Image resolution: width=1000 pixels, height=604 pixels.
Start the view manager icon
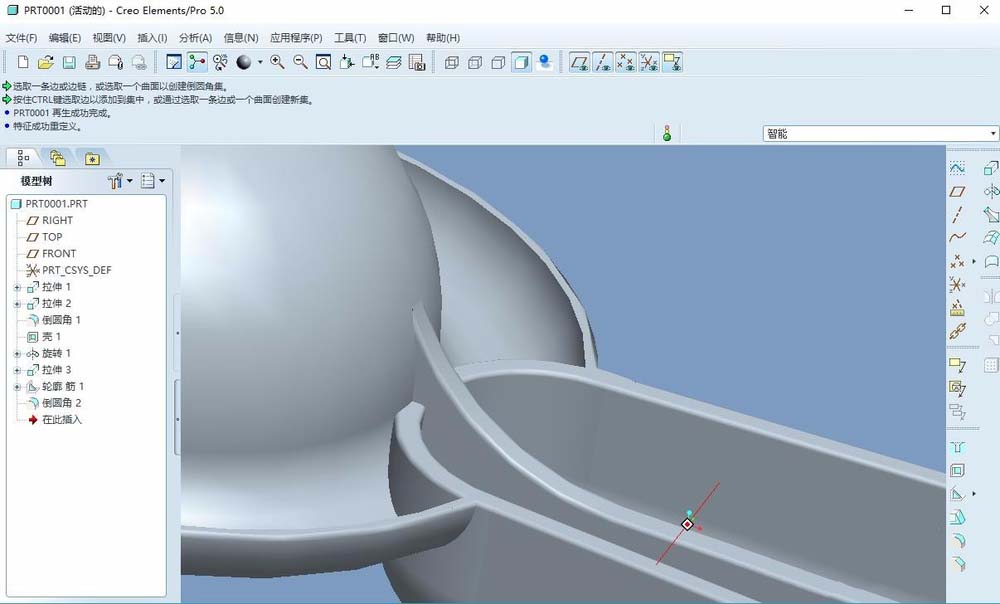click(416, 62)
